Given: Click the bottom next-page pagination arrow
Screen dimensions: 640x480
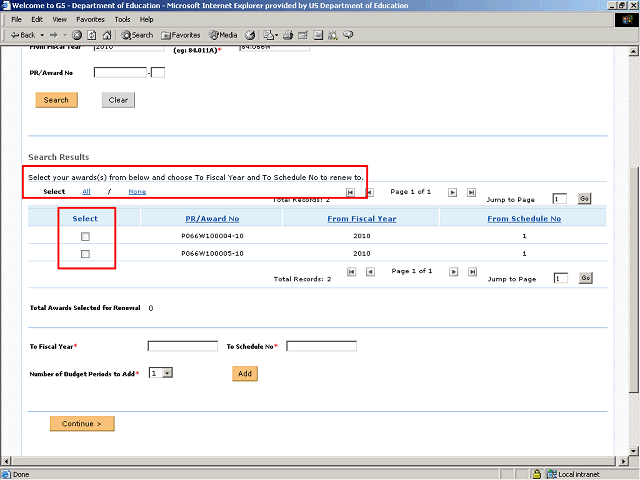Looking at the screenshot, I should coord(452,271).
